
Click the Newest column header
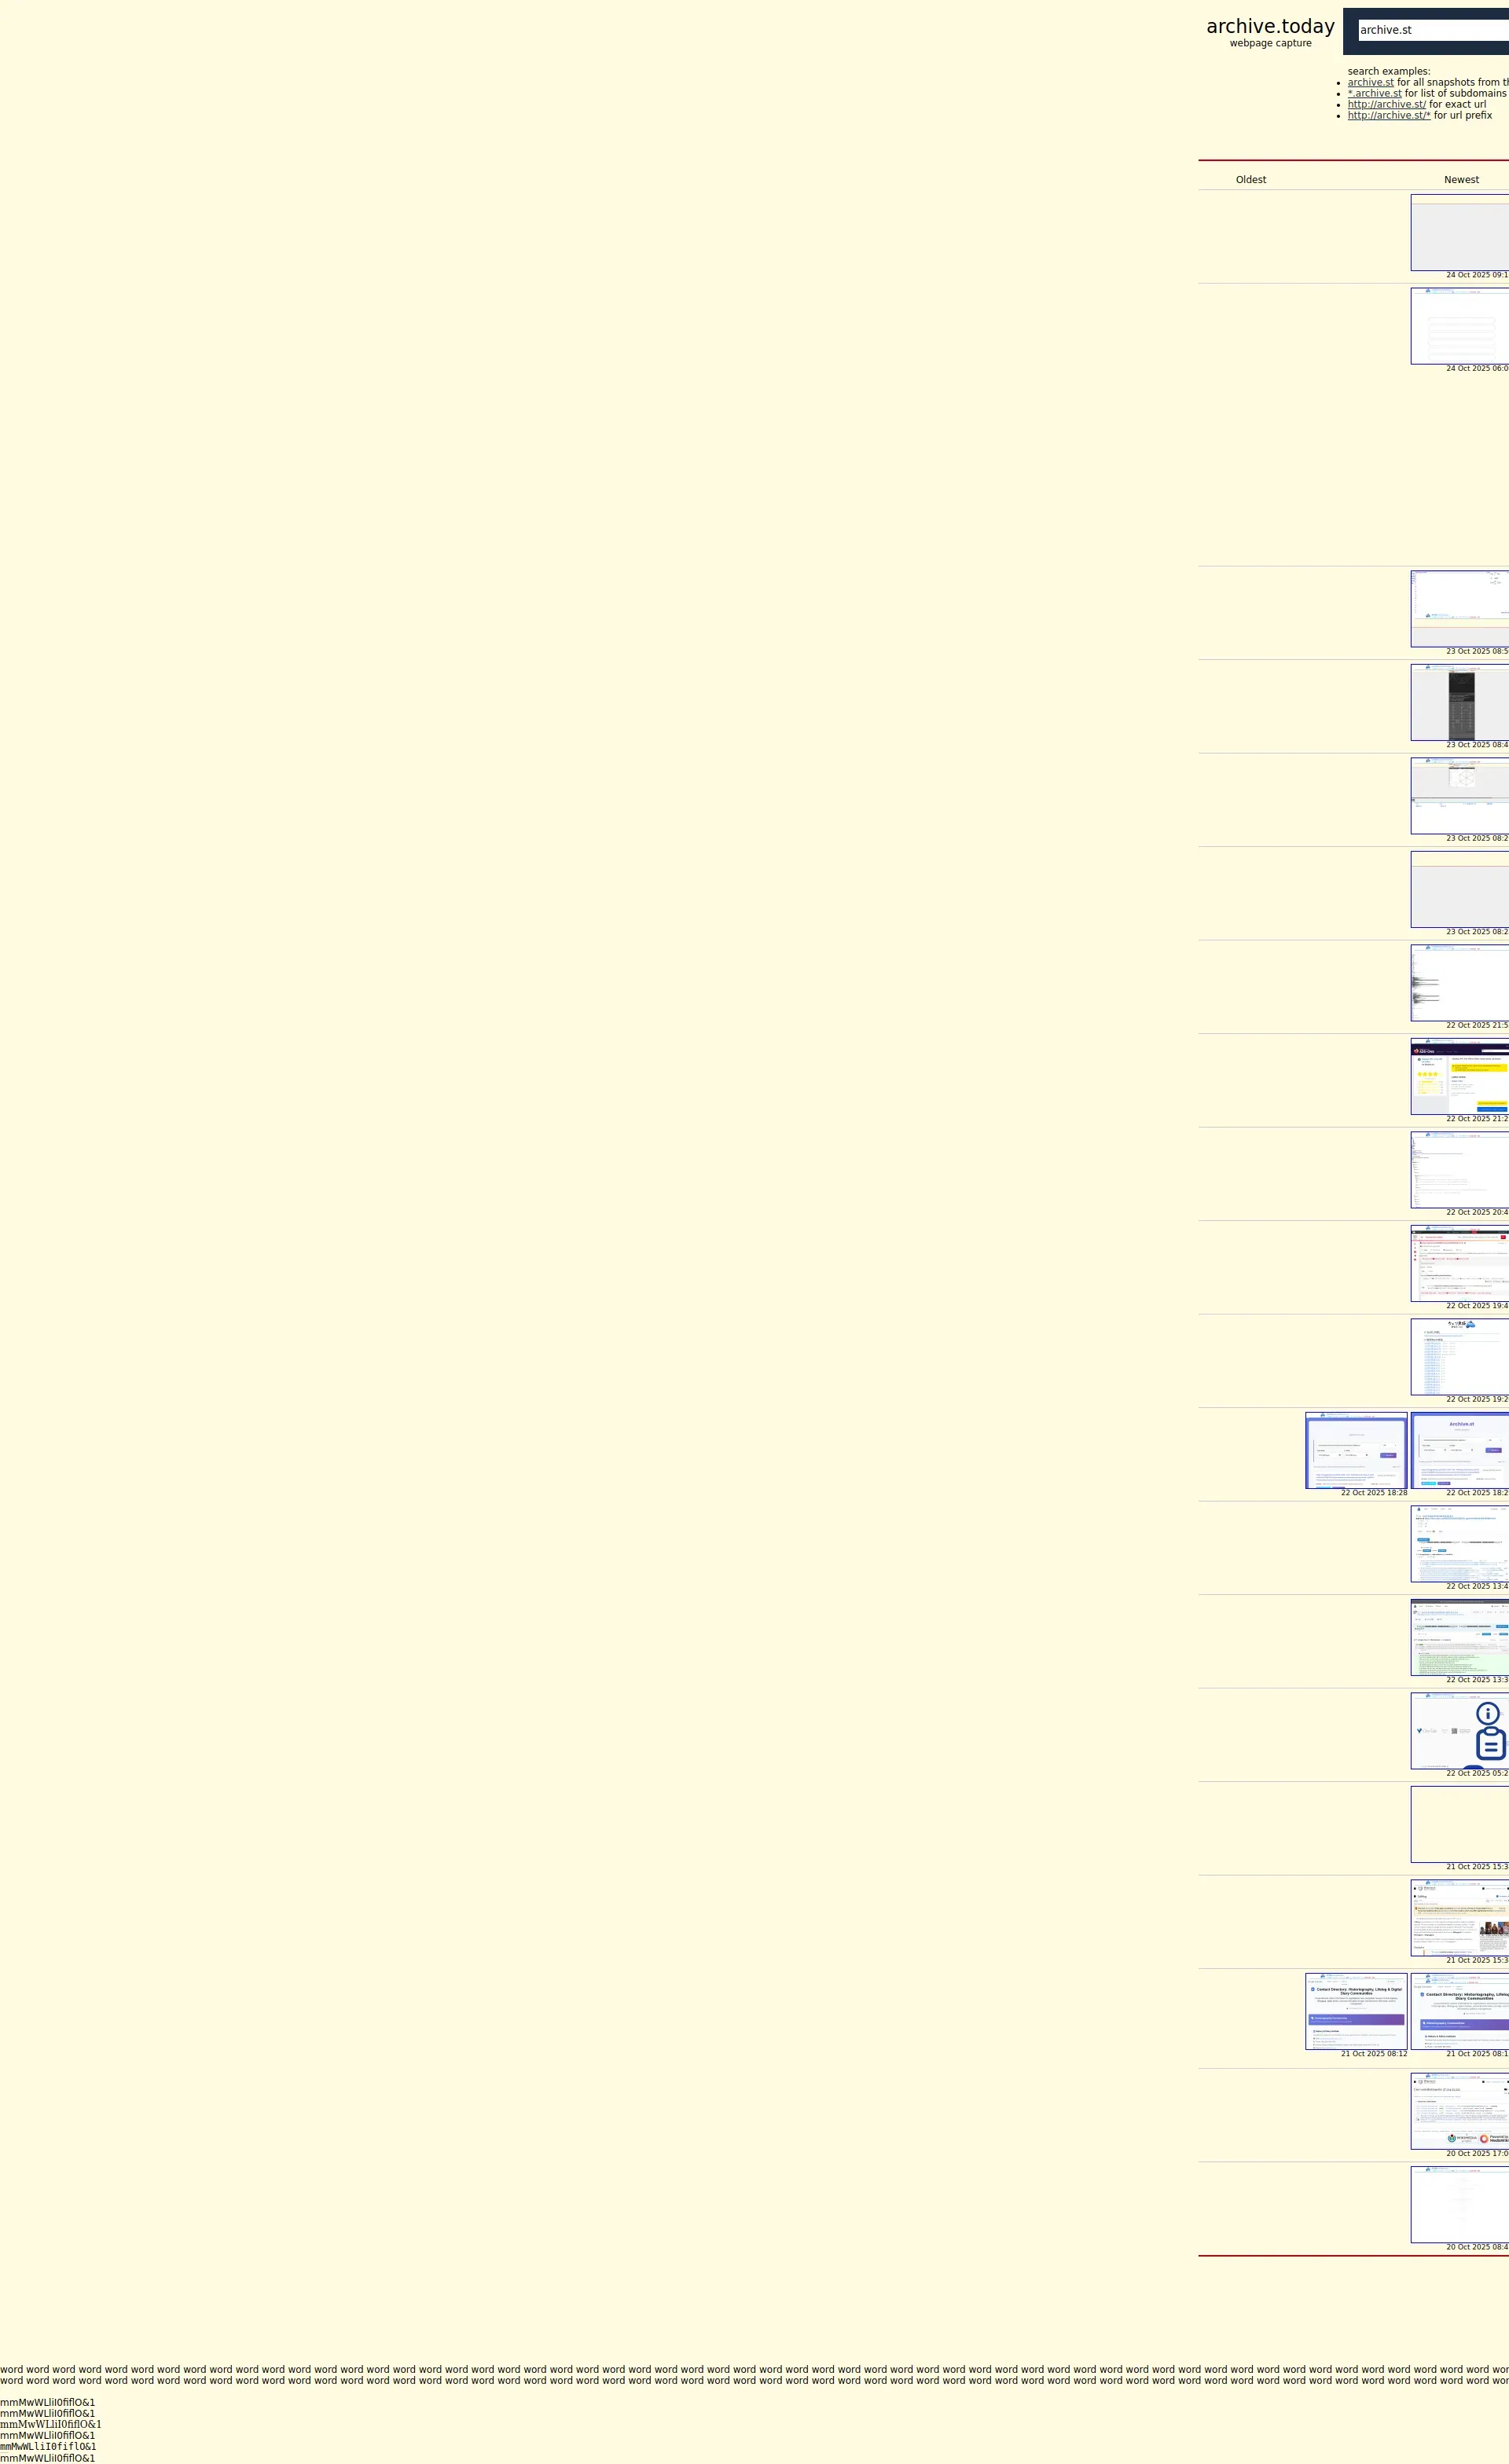(1461, 180)
